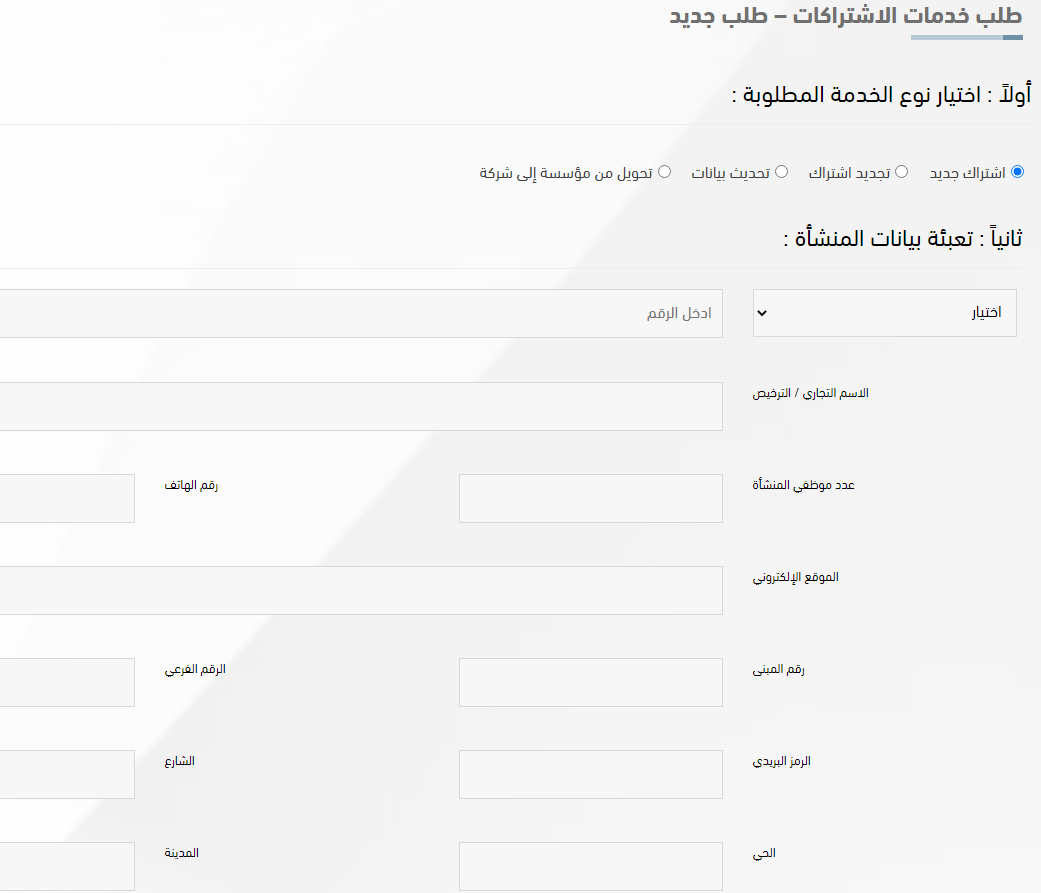The height and width of the screenshot is (893, 1041).
Task: Click the الموقع الإلكتروني text field
Action: tap(360, 590)
